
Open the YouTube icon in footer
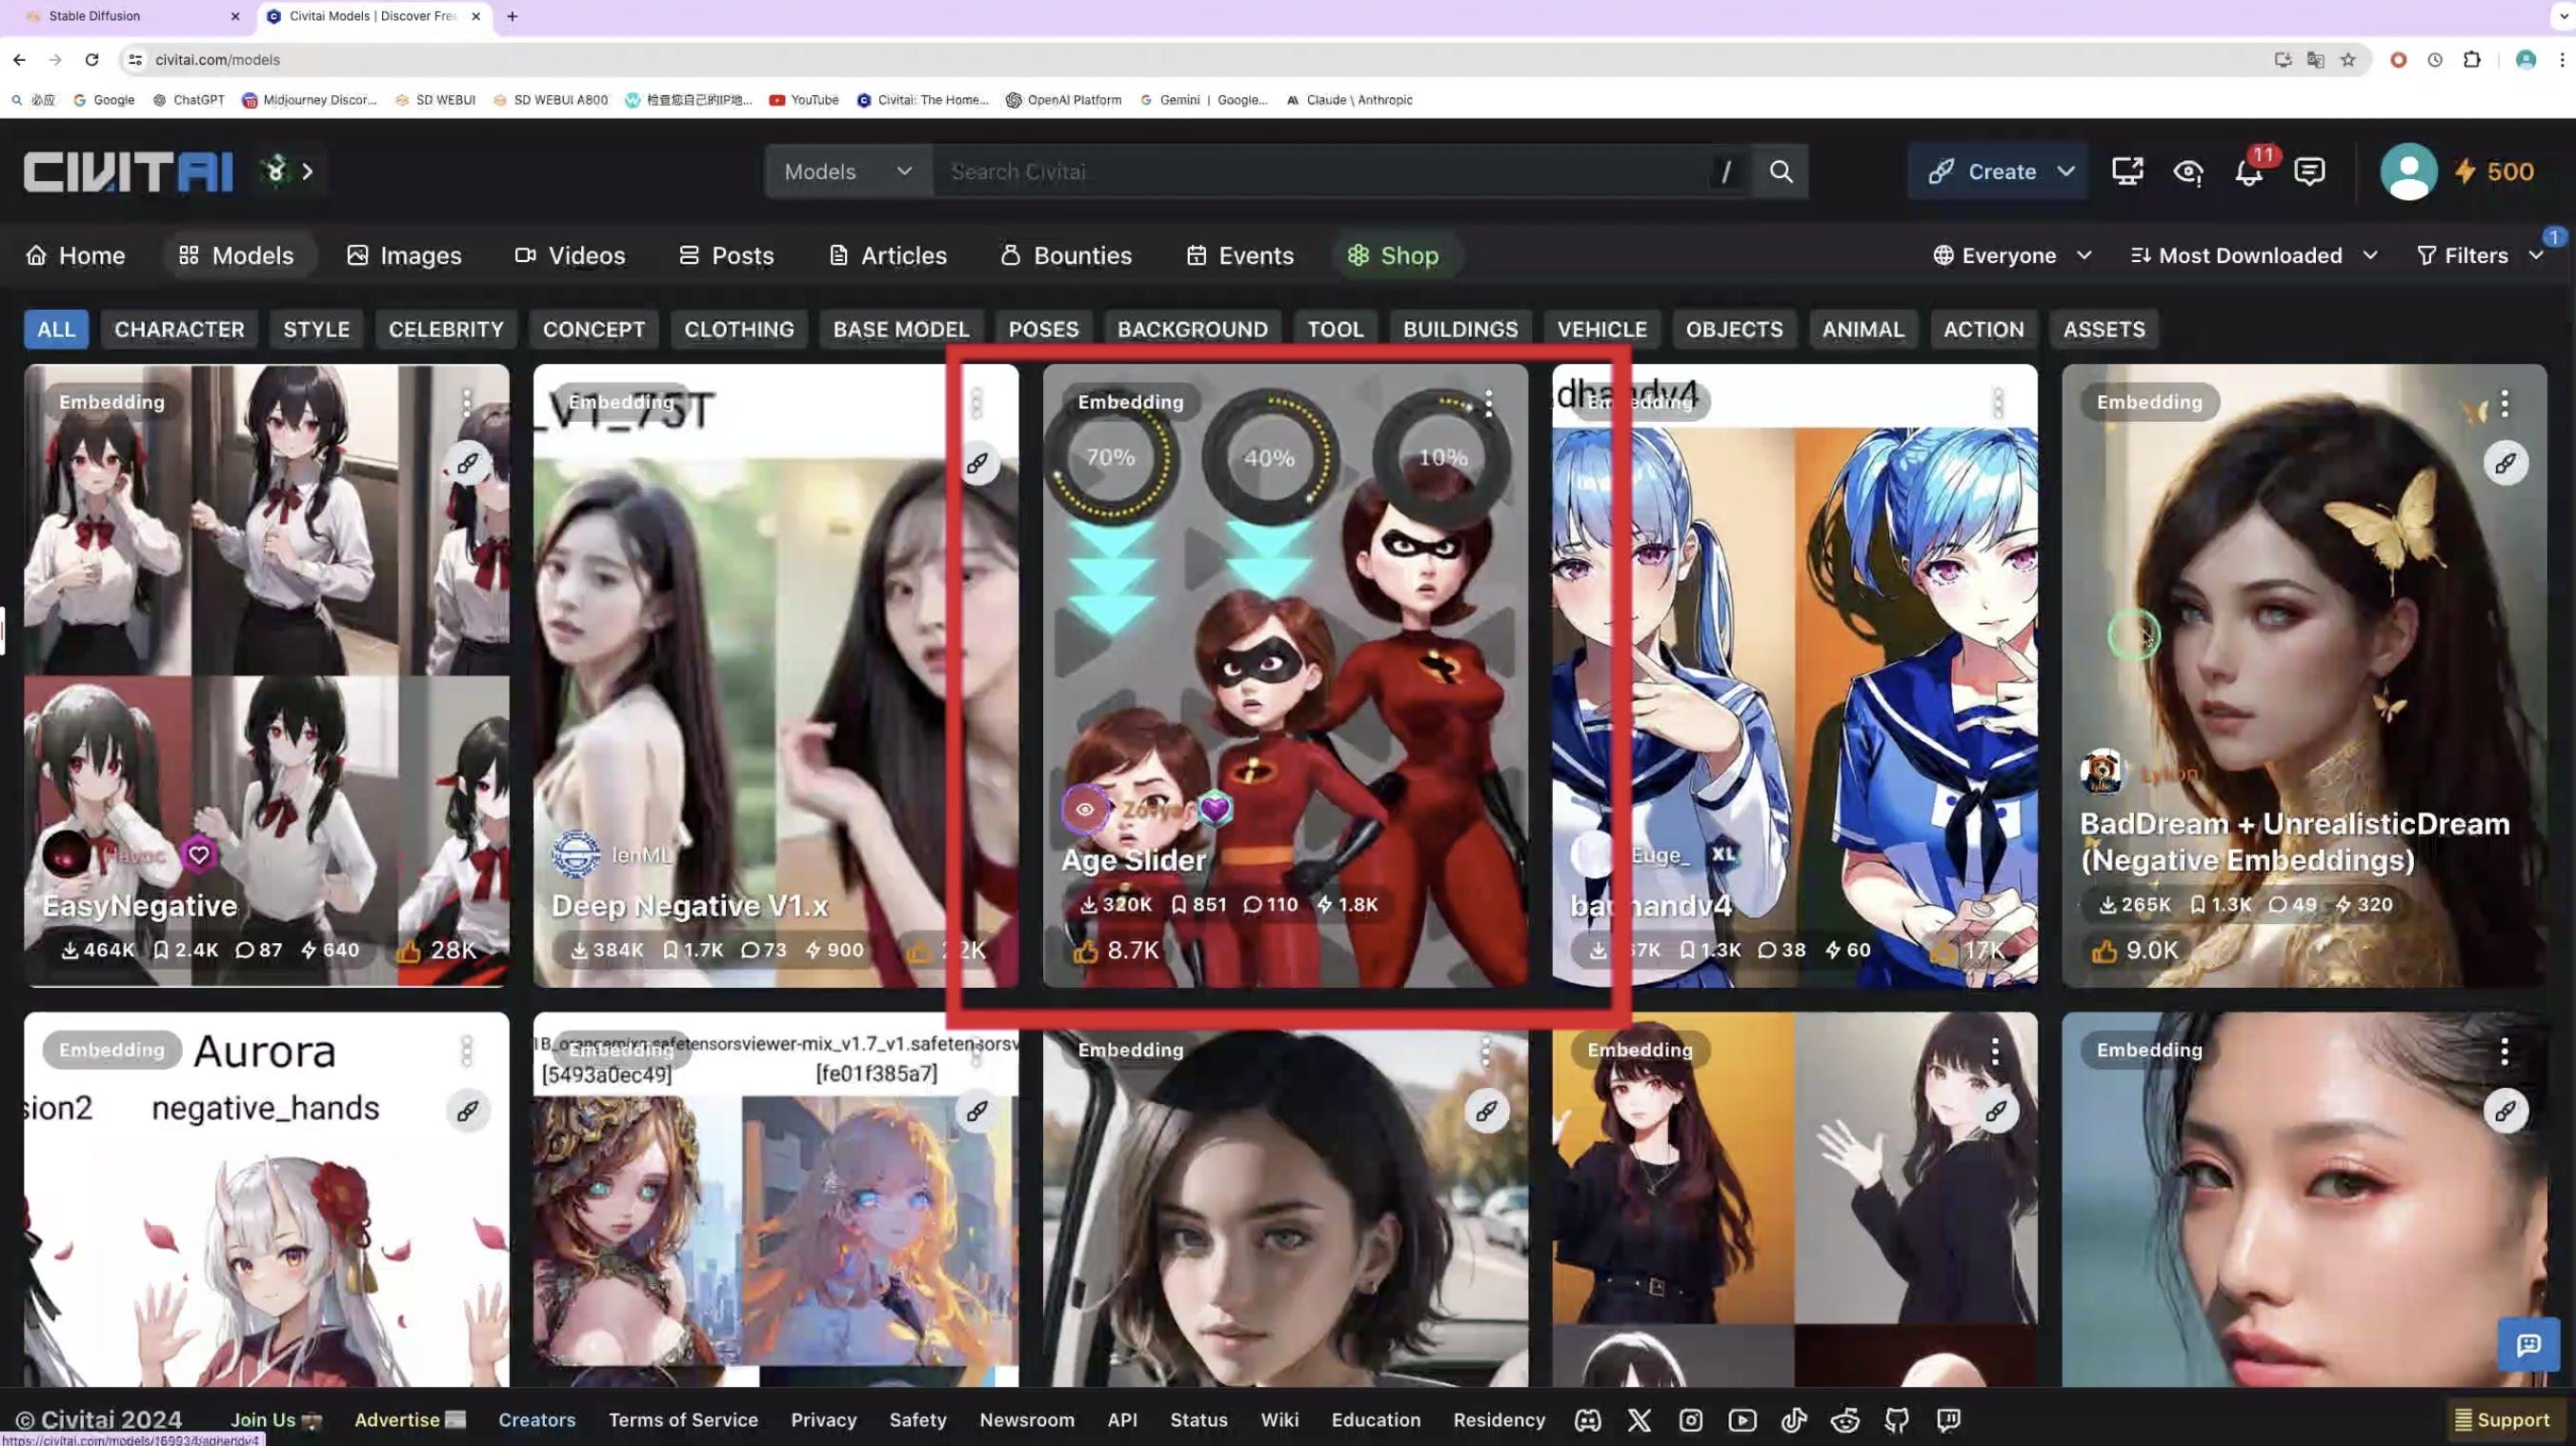click(x=1742, y=1421)
